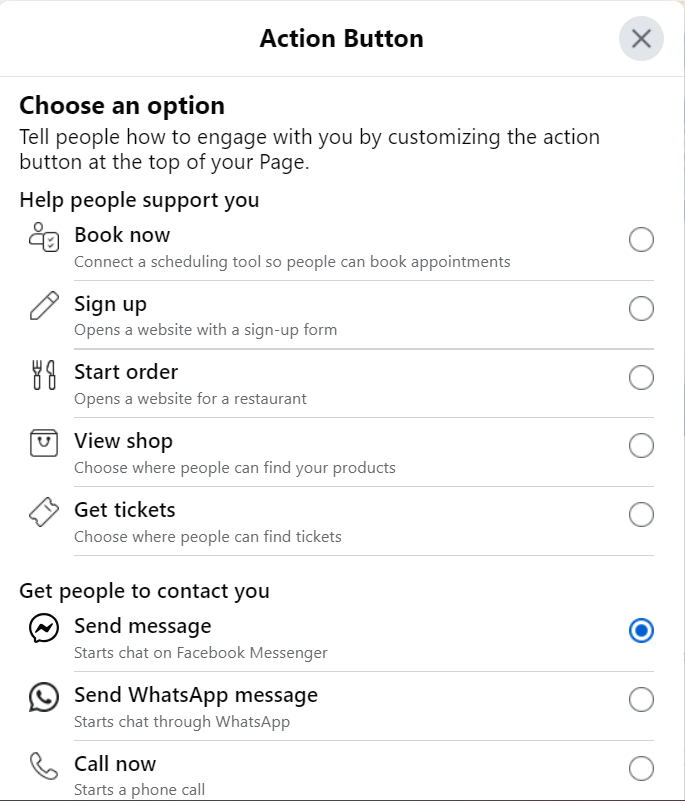
Task: Close the Action Button dialog
Action: coord(641,39)
